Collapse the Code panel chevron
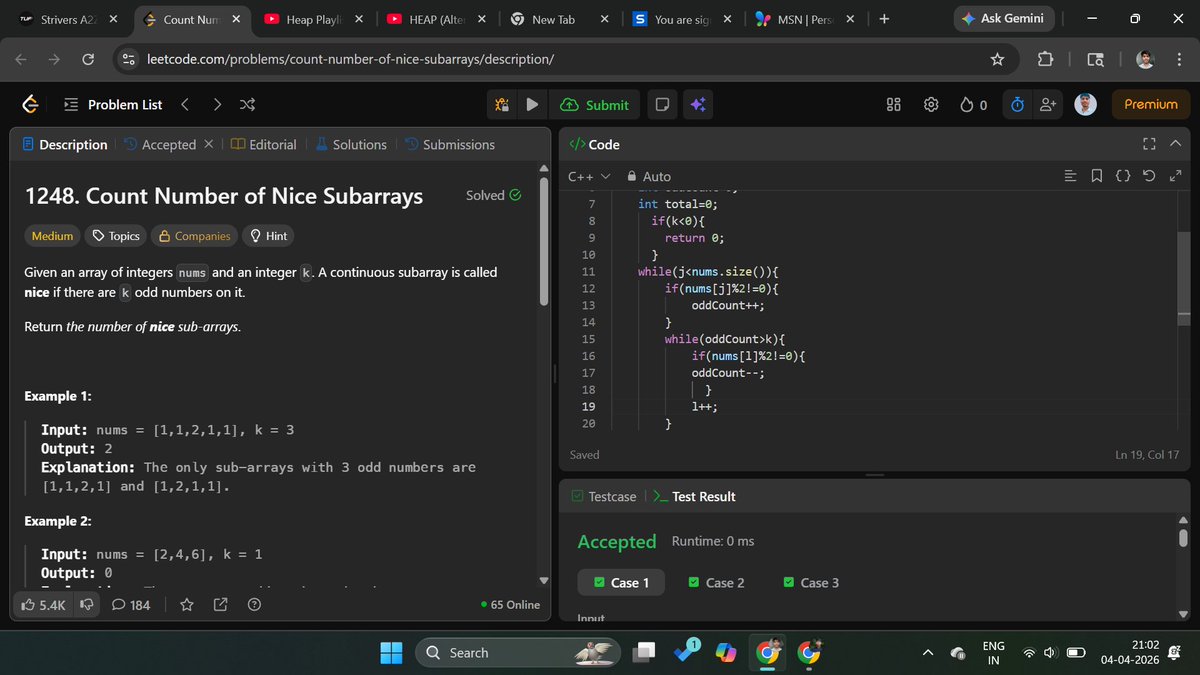Viewport: 1200px width, 675px height. [x=1175, y=144]
